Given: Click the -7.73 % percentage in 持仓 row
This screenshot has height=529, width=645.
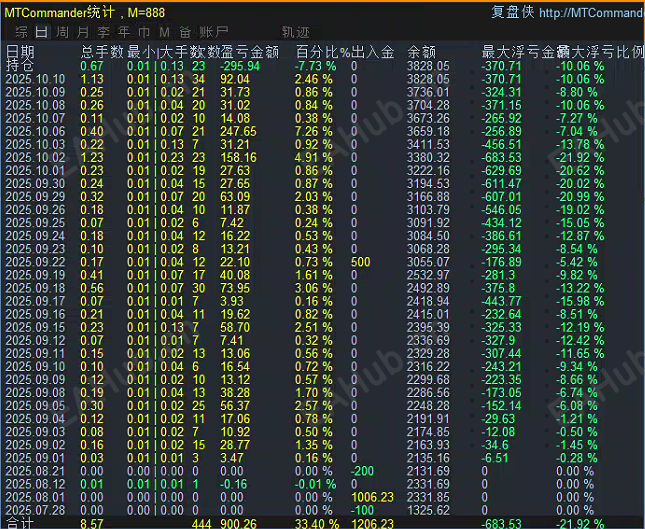Looking at the screenshot, I should [x=316, y=66].
